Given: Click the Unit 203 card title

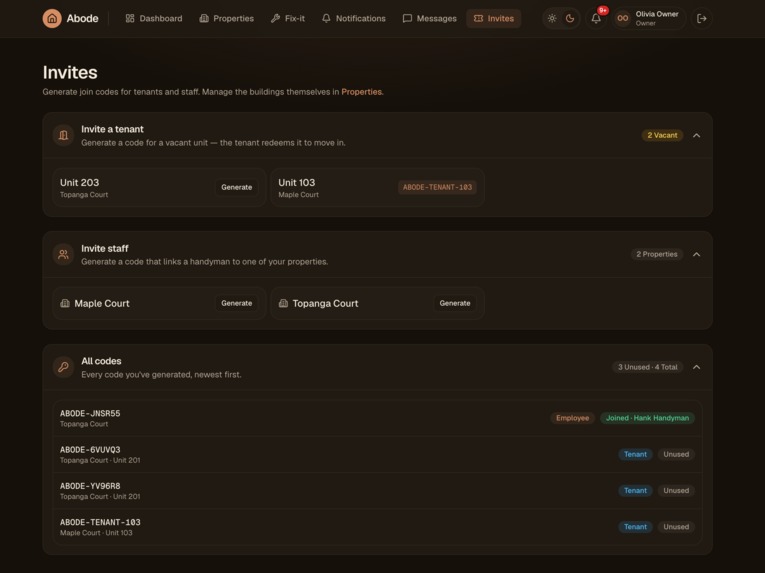Looking at the screenshot, I should pyautogui.click(x=80, y=183).
